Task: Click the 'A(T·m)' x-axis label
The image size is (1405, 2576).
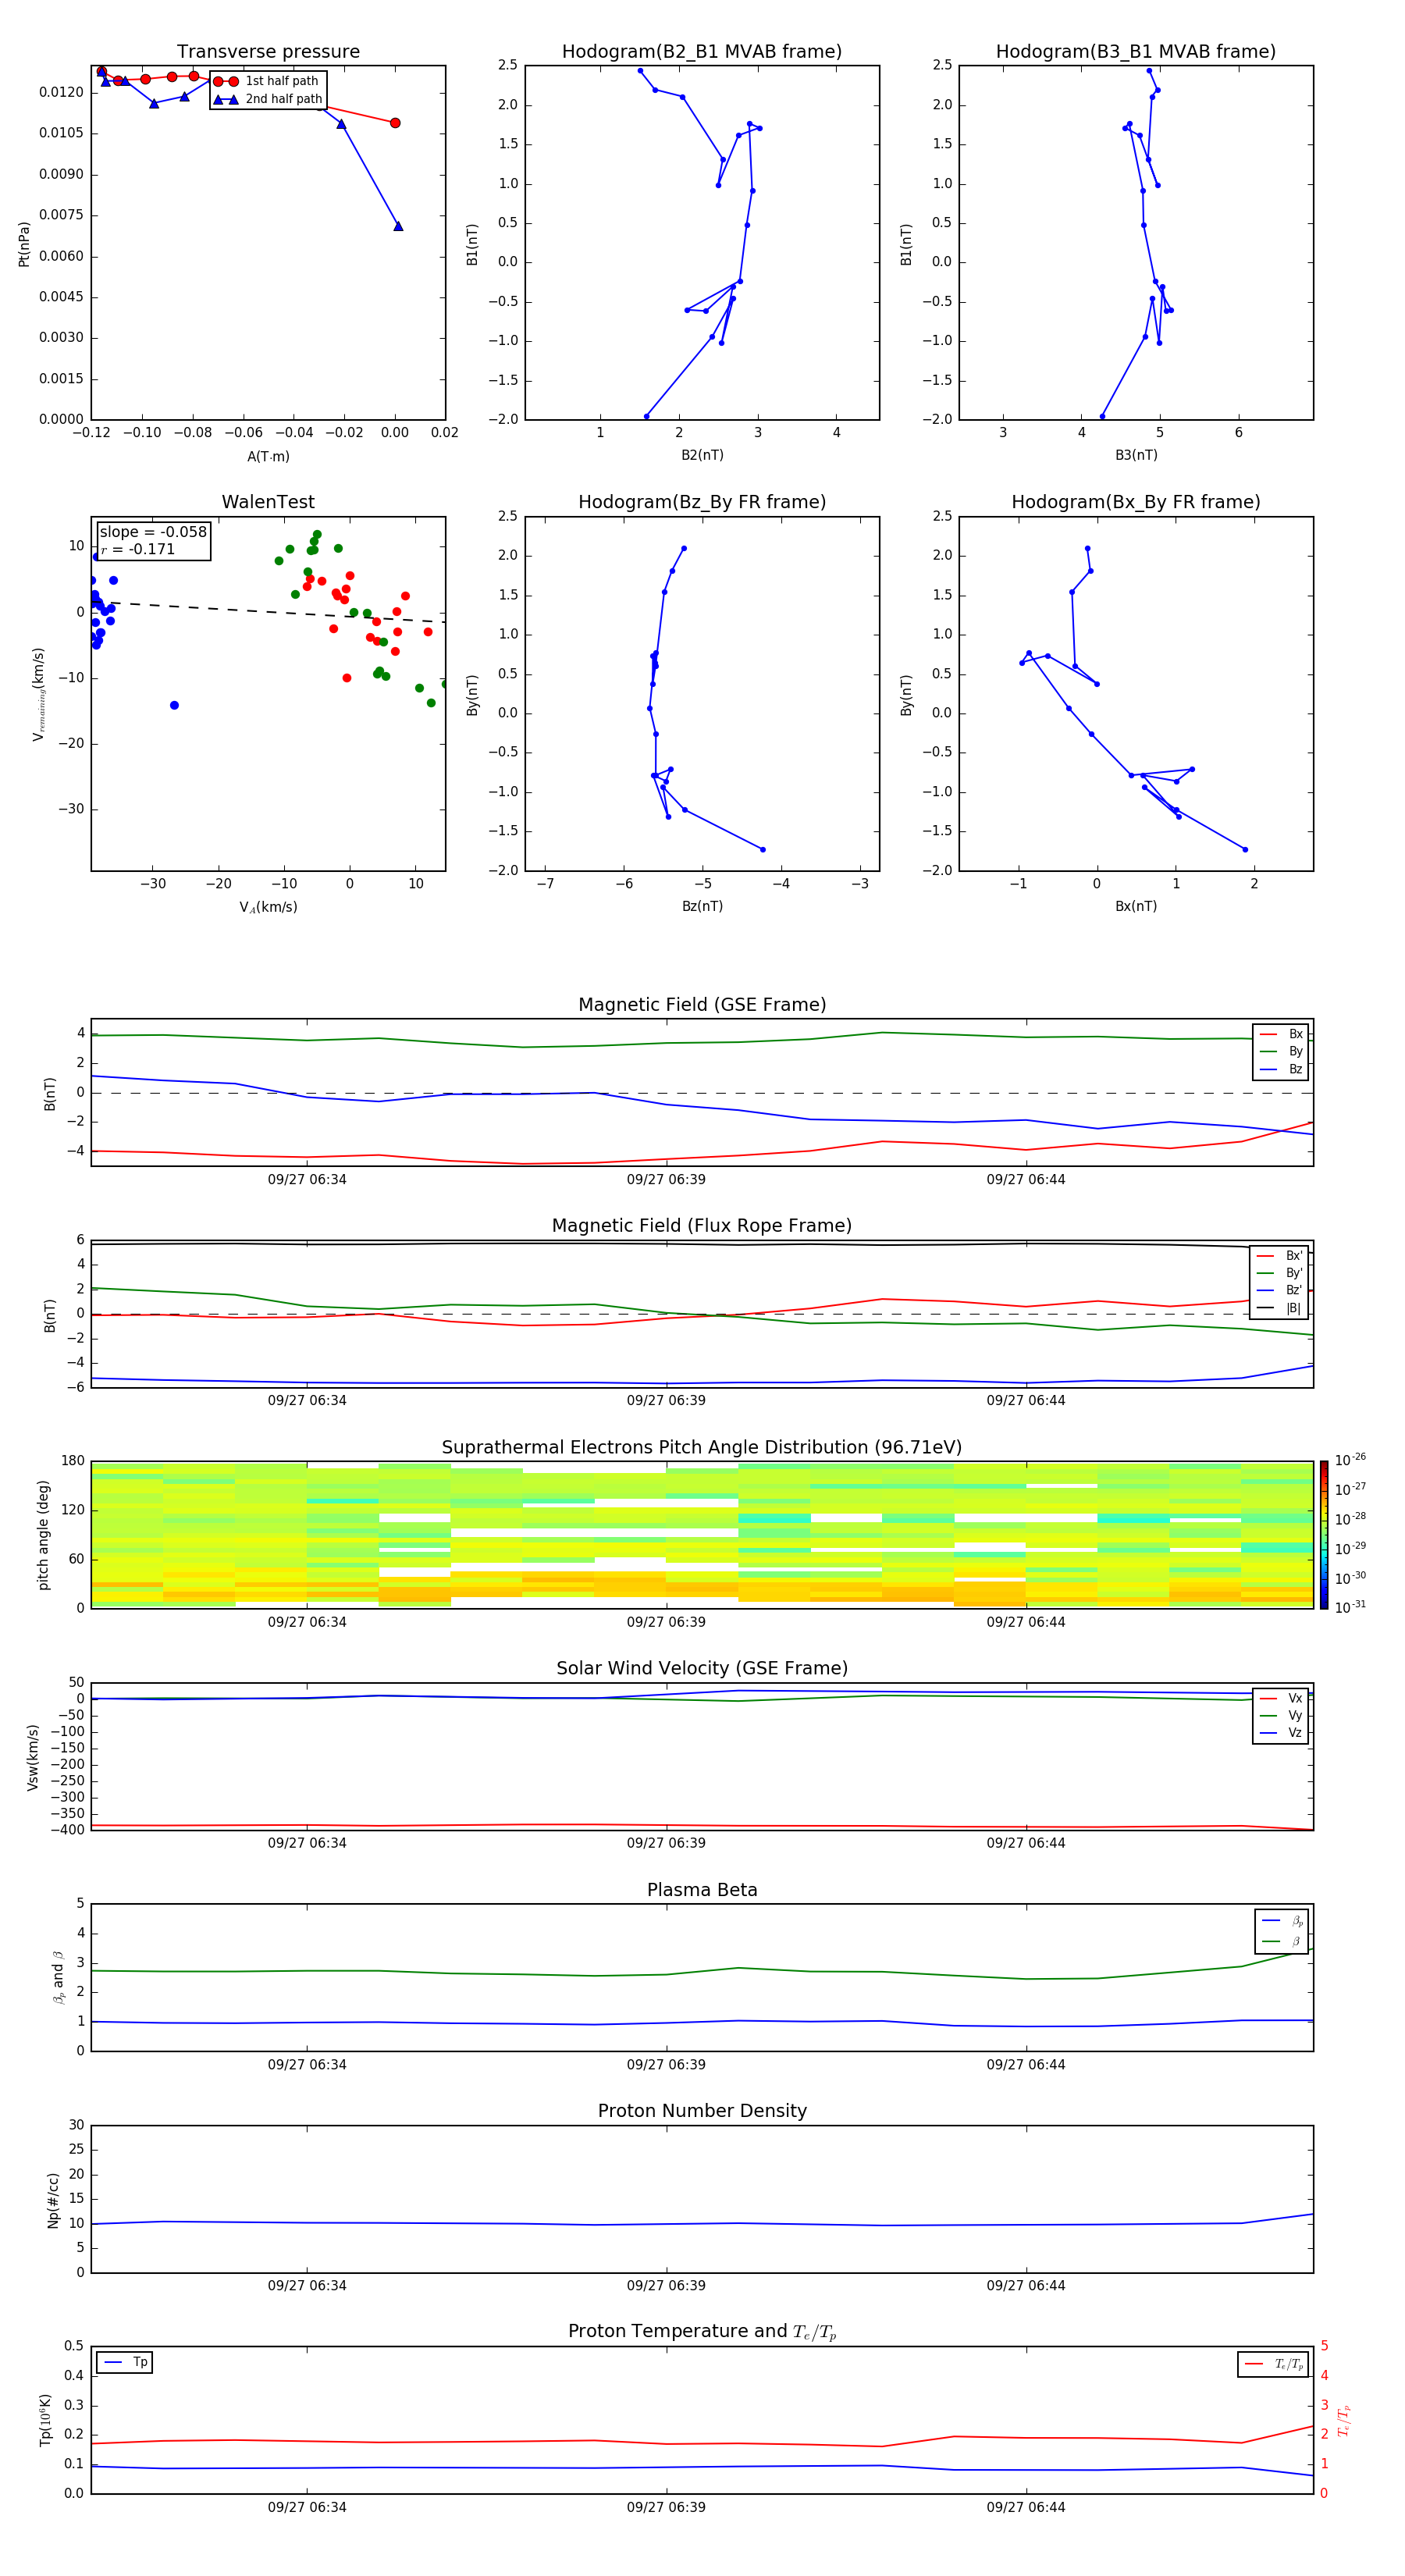Action: tap(268, 457)
